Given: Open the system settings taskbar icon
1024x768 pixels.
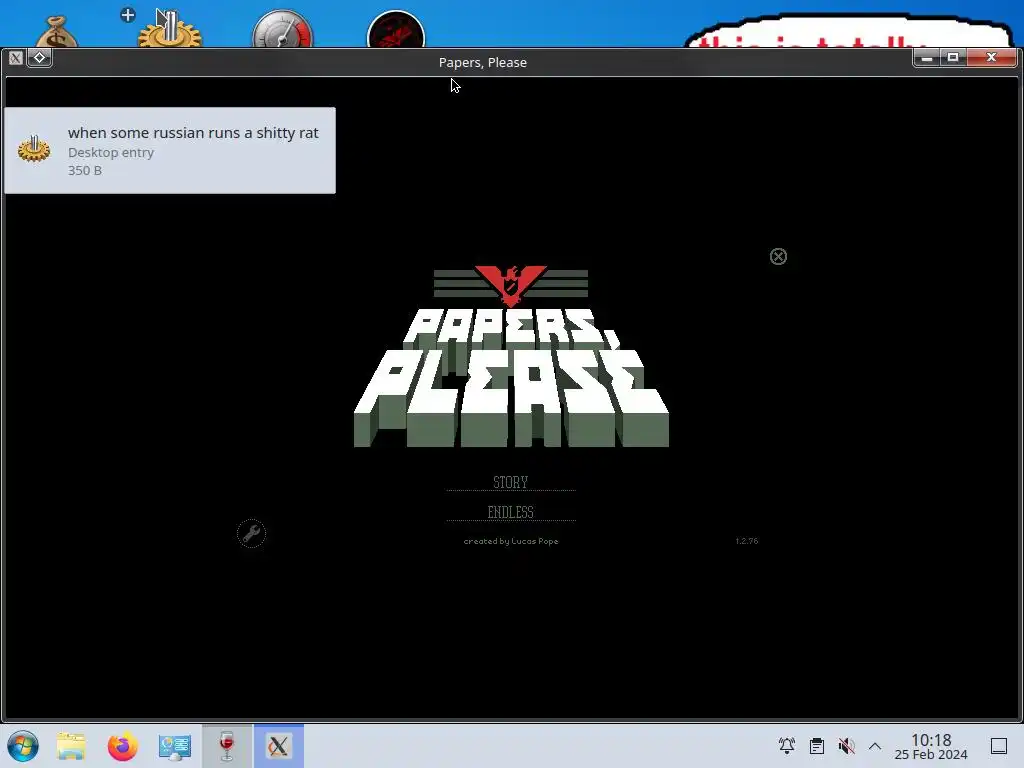Looking at the screenshot, I should tap(174, 746).
